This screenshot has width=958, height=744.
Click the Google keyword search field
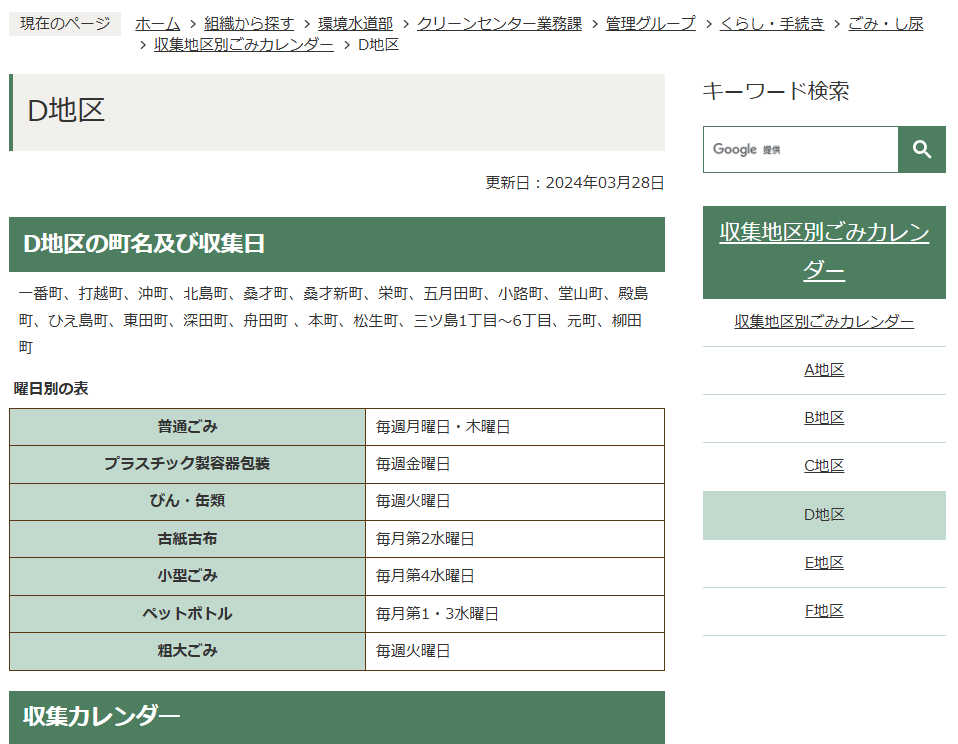coord(800,150)
